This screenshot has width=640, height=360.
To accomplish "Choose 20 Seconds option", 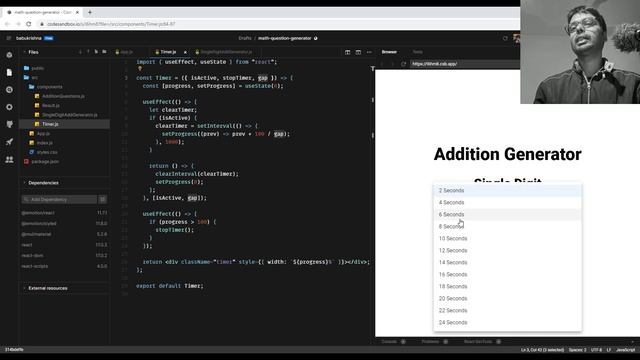I will pyautogui.click(x=507, y=299).
